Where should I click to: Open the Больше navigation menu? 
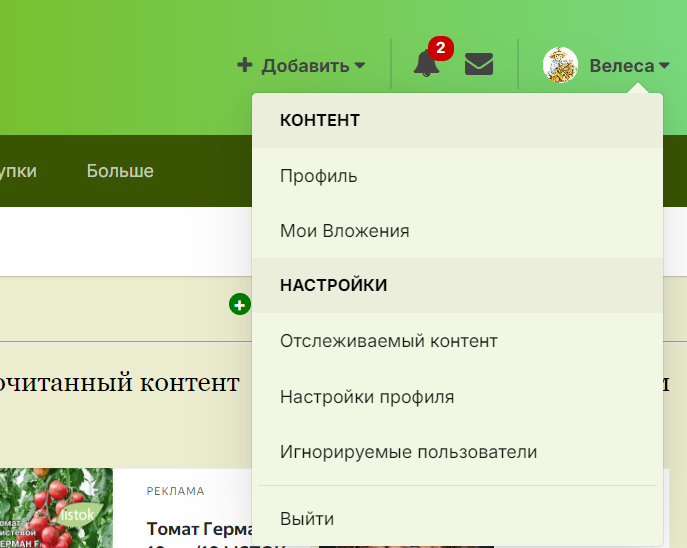(120, 171)
